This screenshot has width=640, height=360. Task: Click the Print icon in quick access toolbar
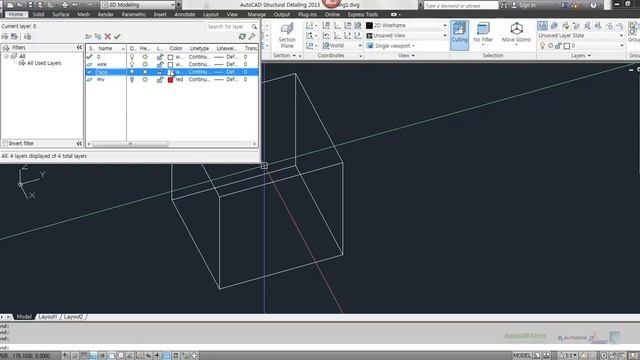tap(64, 5)
